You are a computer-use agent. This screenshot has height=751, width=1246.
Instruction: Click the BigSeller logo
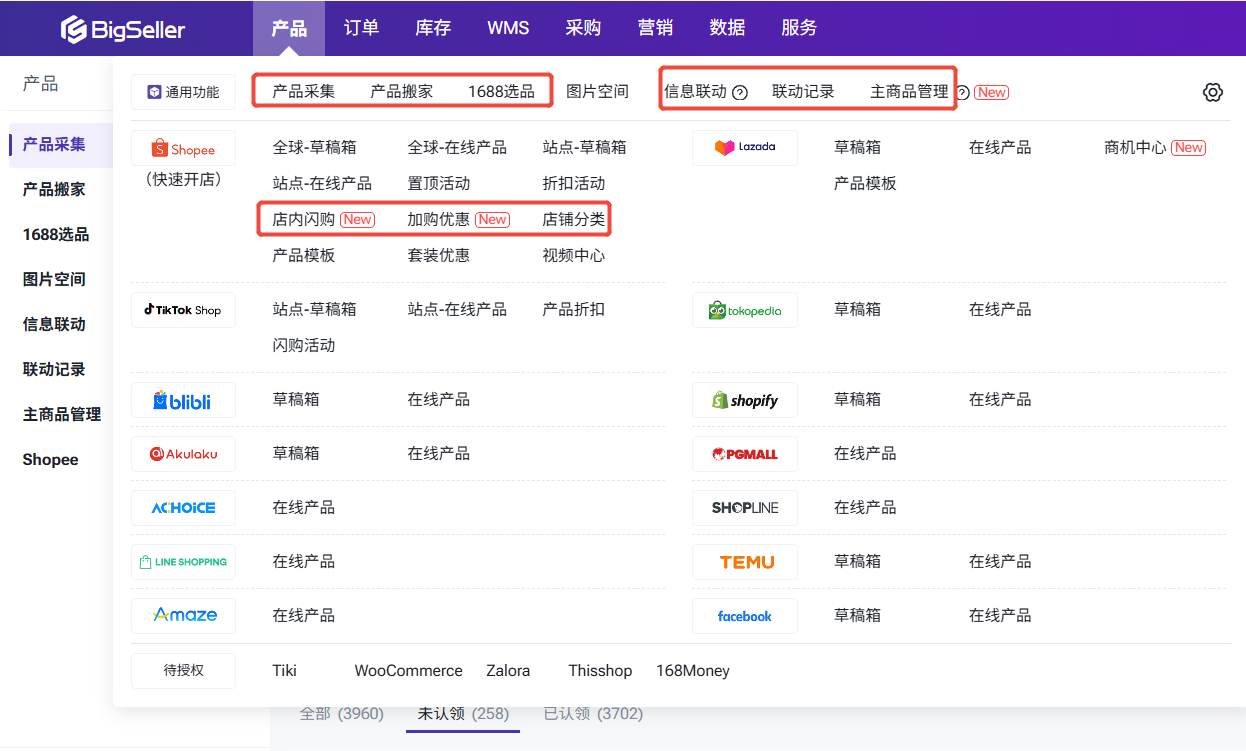coord(122,29)
